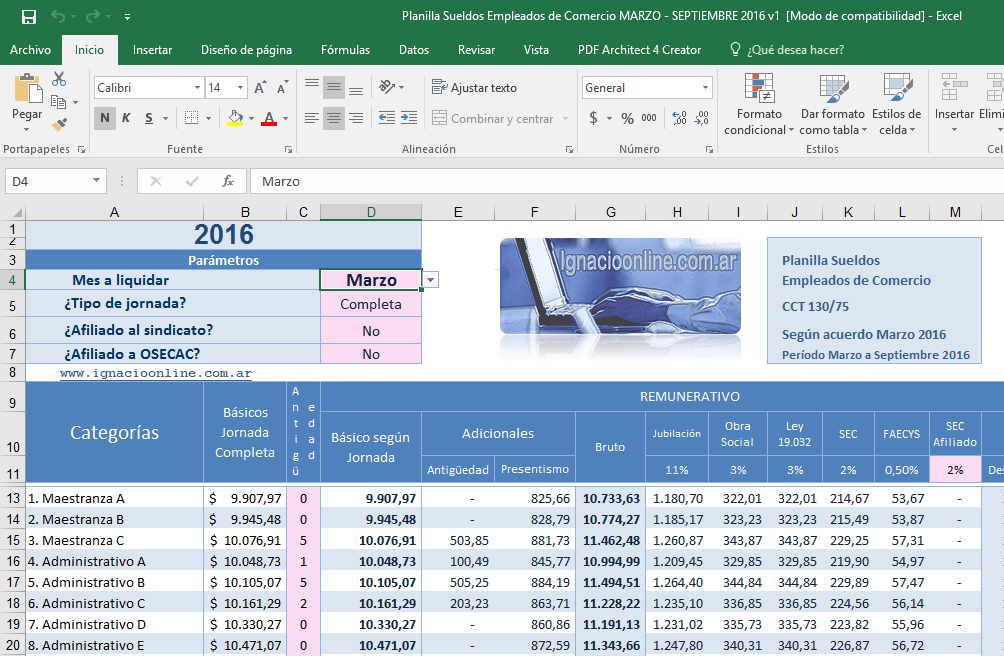This screenshot has height=656, width=1004.
Task: Apply cell borders icon
Action: click(191, 118)
